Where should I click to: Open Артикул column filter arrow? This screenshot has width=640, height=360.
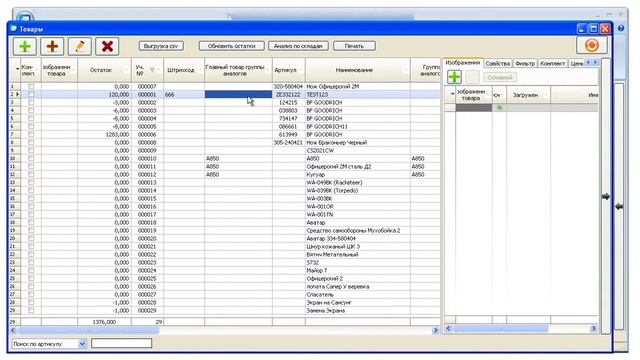[301, 70]
